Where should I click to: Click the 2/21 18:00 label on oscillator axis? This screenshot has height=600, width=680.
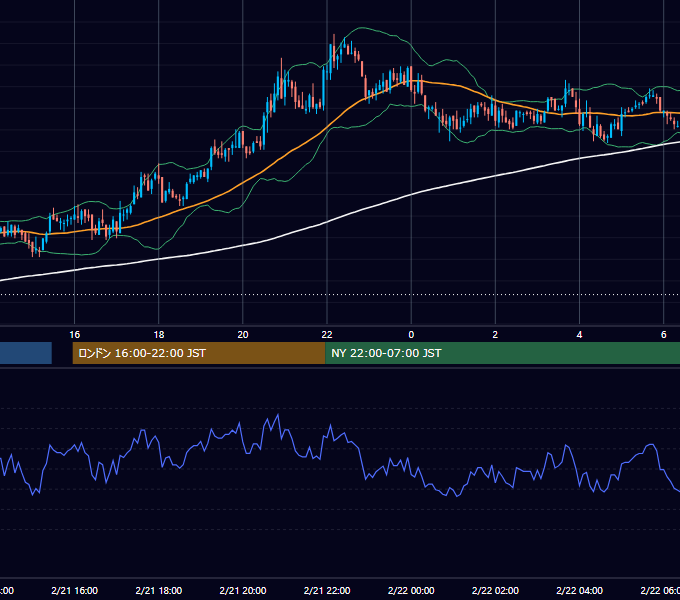[159, 590]
